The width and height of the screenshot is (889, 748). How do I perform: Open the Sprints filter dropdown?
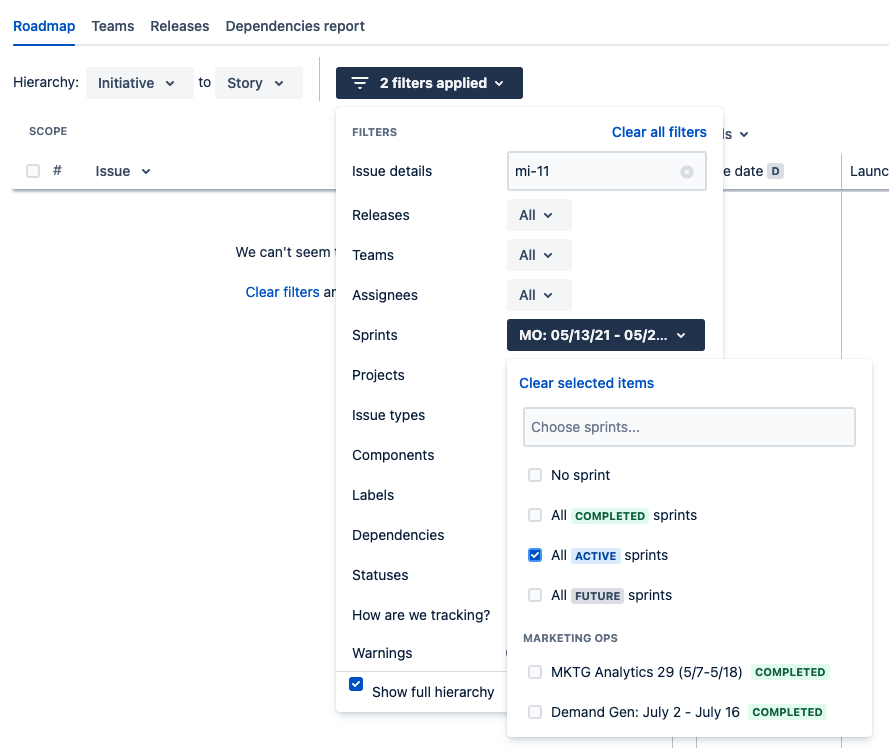tap(606, 335)
